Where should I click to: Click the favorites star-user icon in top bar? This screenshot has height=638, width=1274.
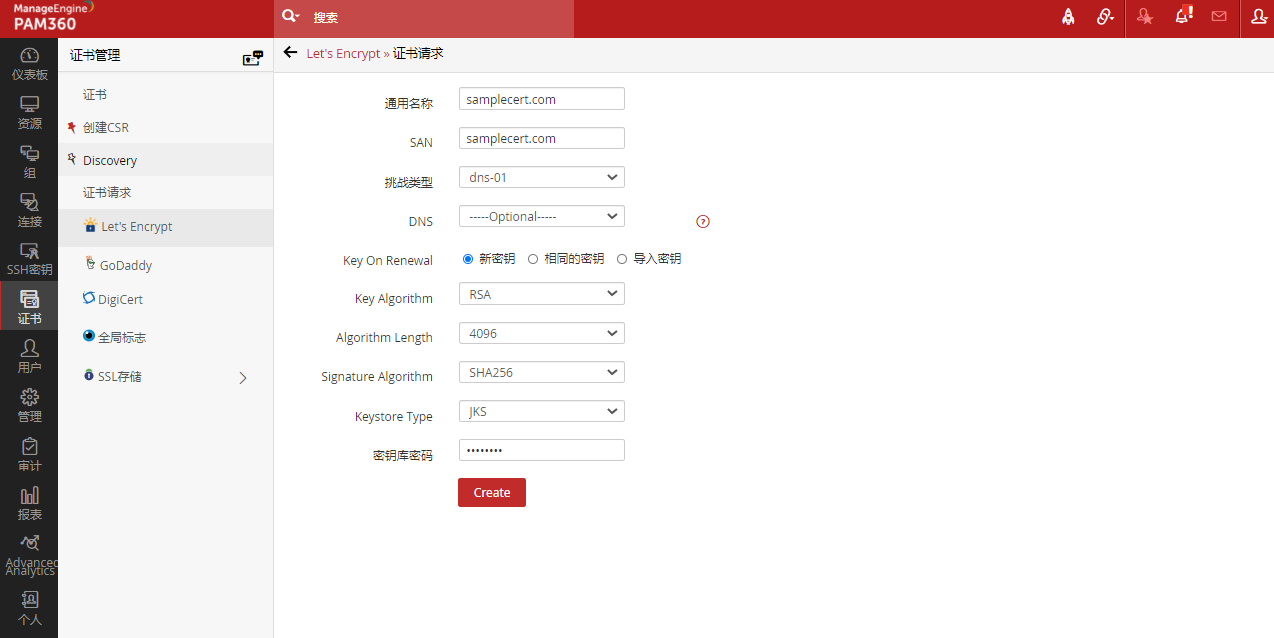pyautogui.click(x=1145, y=17)
